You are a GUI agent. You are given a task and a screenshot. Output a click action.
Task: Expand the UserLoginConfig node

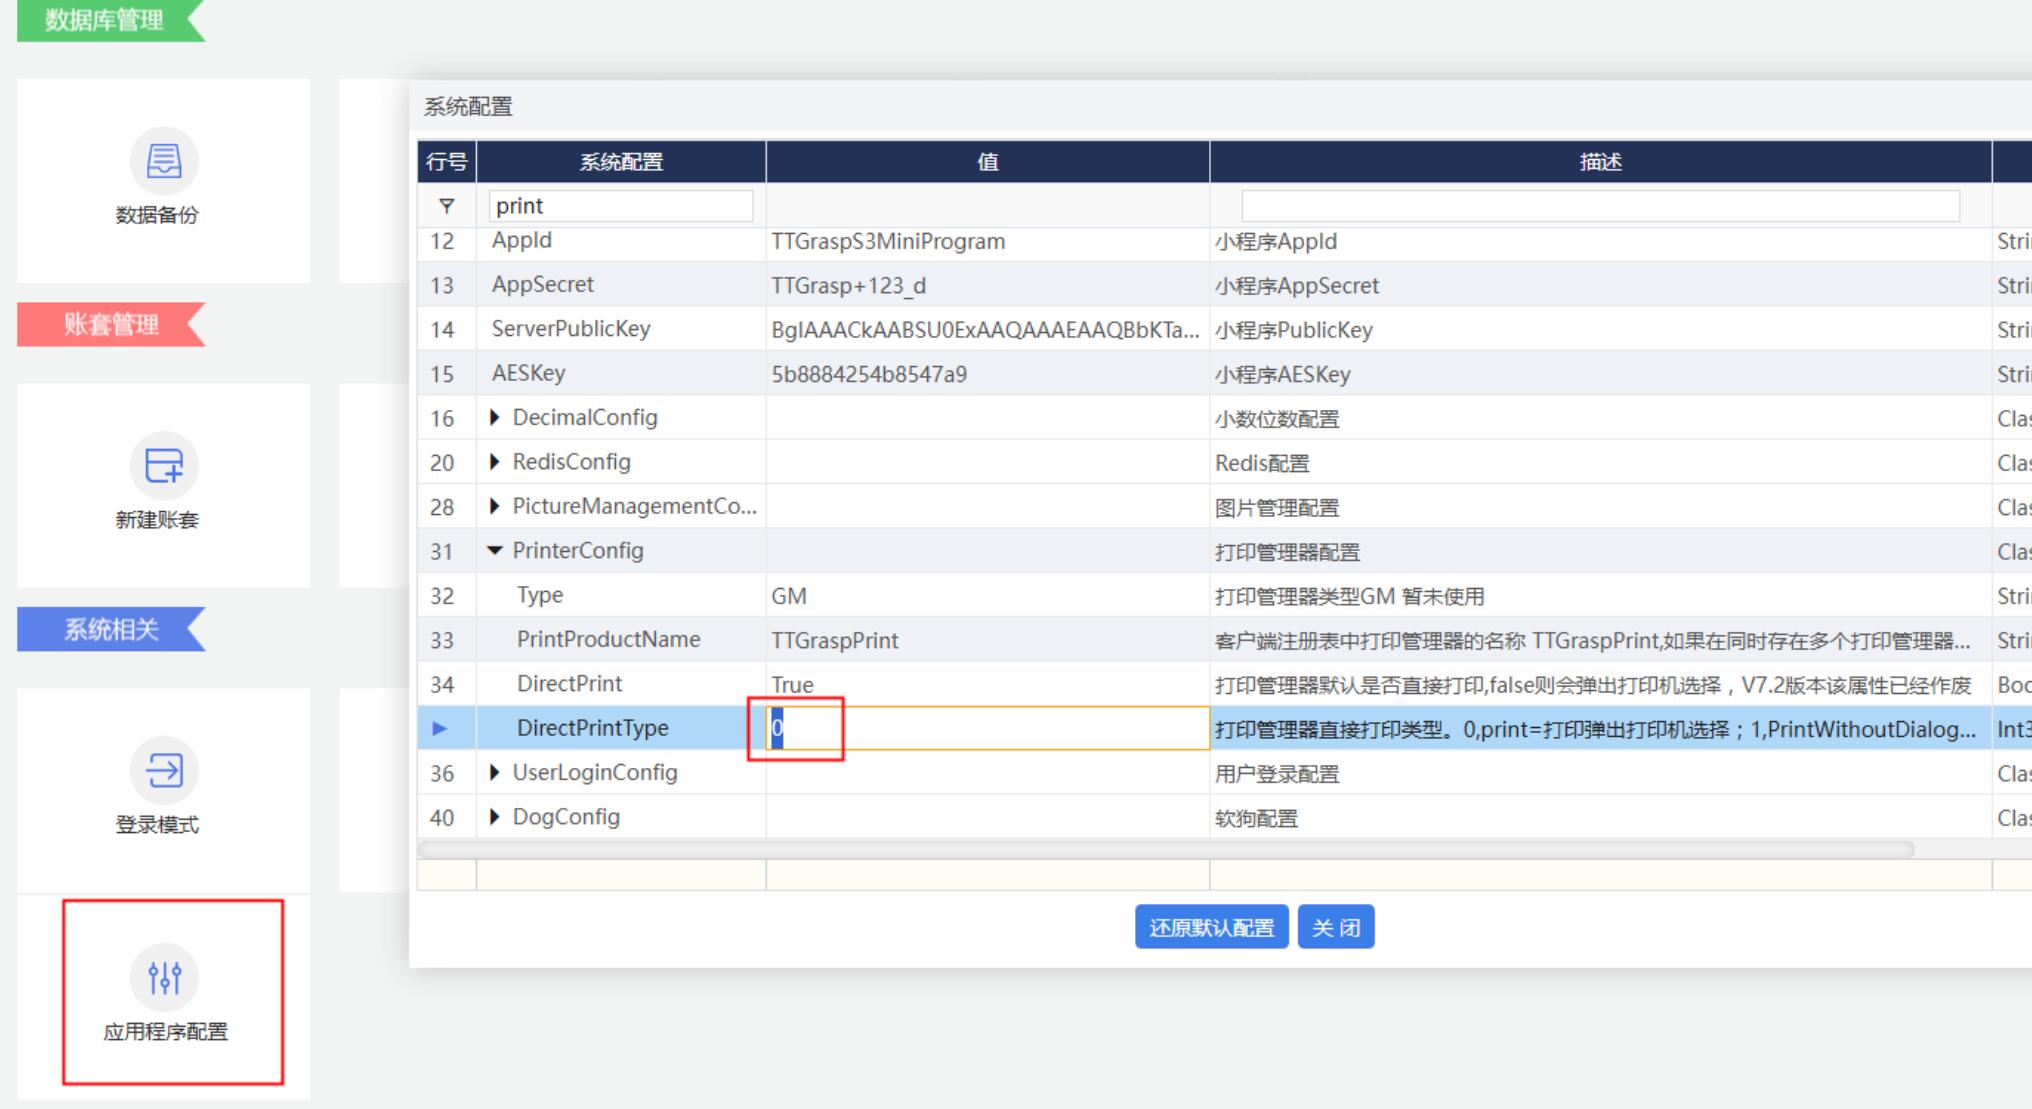[x=494, y=772]
